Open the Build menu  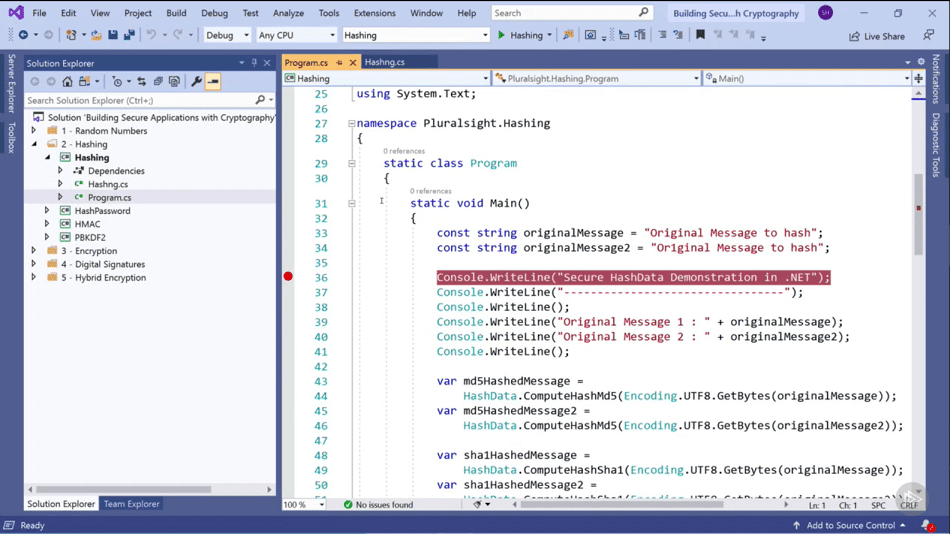(176, 13)
